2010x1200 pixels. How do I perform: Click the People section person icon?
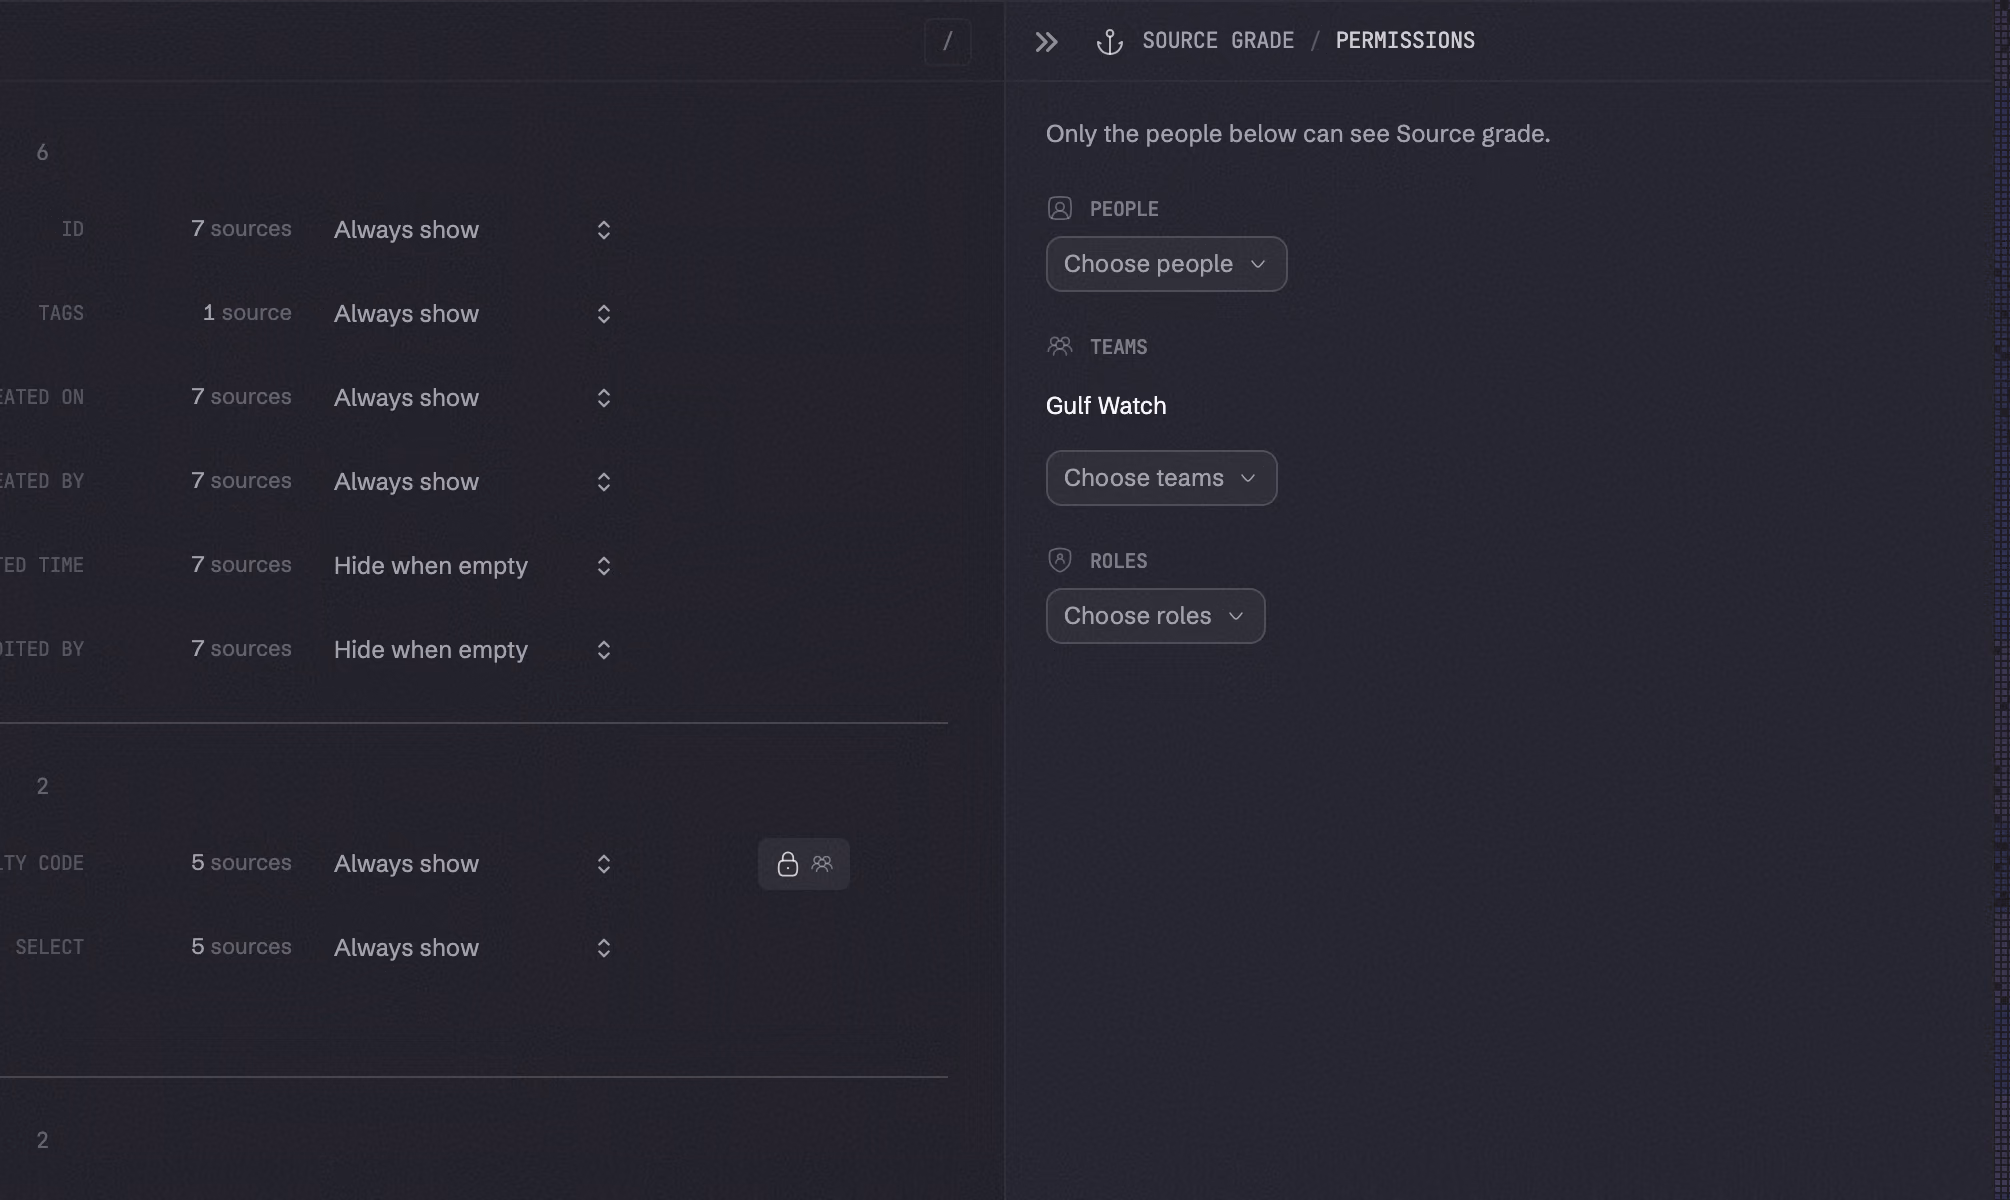point(1060,208)
